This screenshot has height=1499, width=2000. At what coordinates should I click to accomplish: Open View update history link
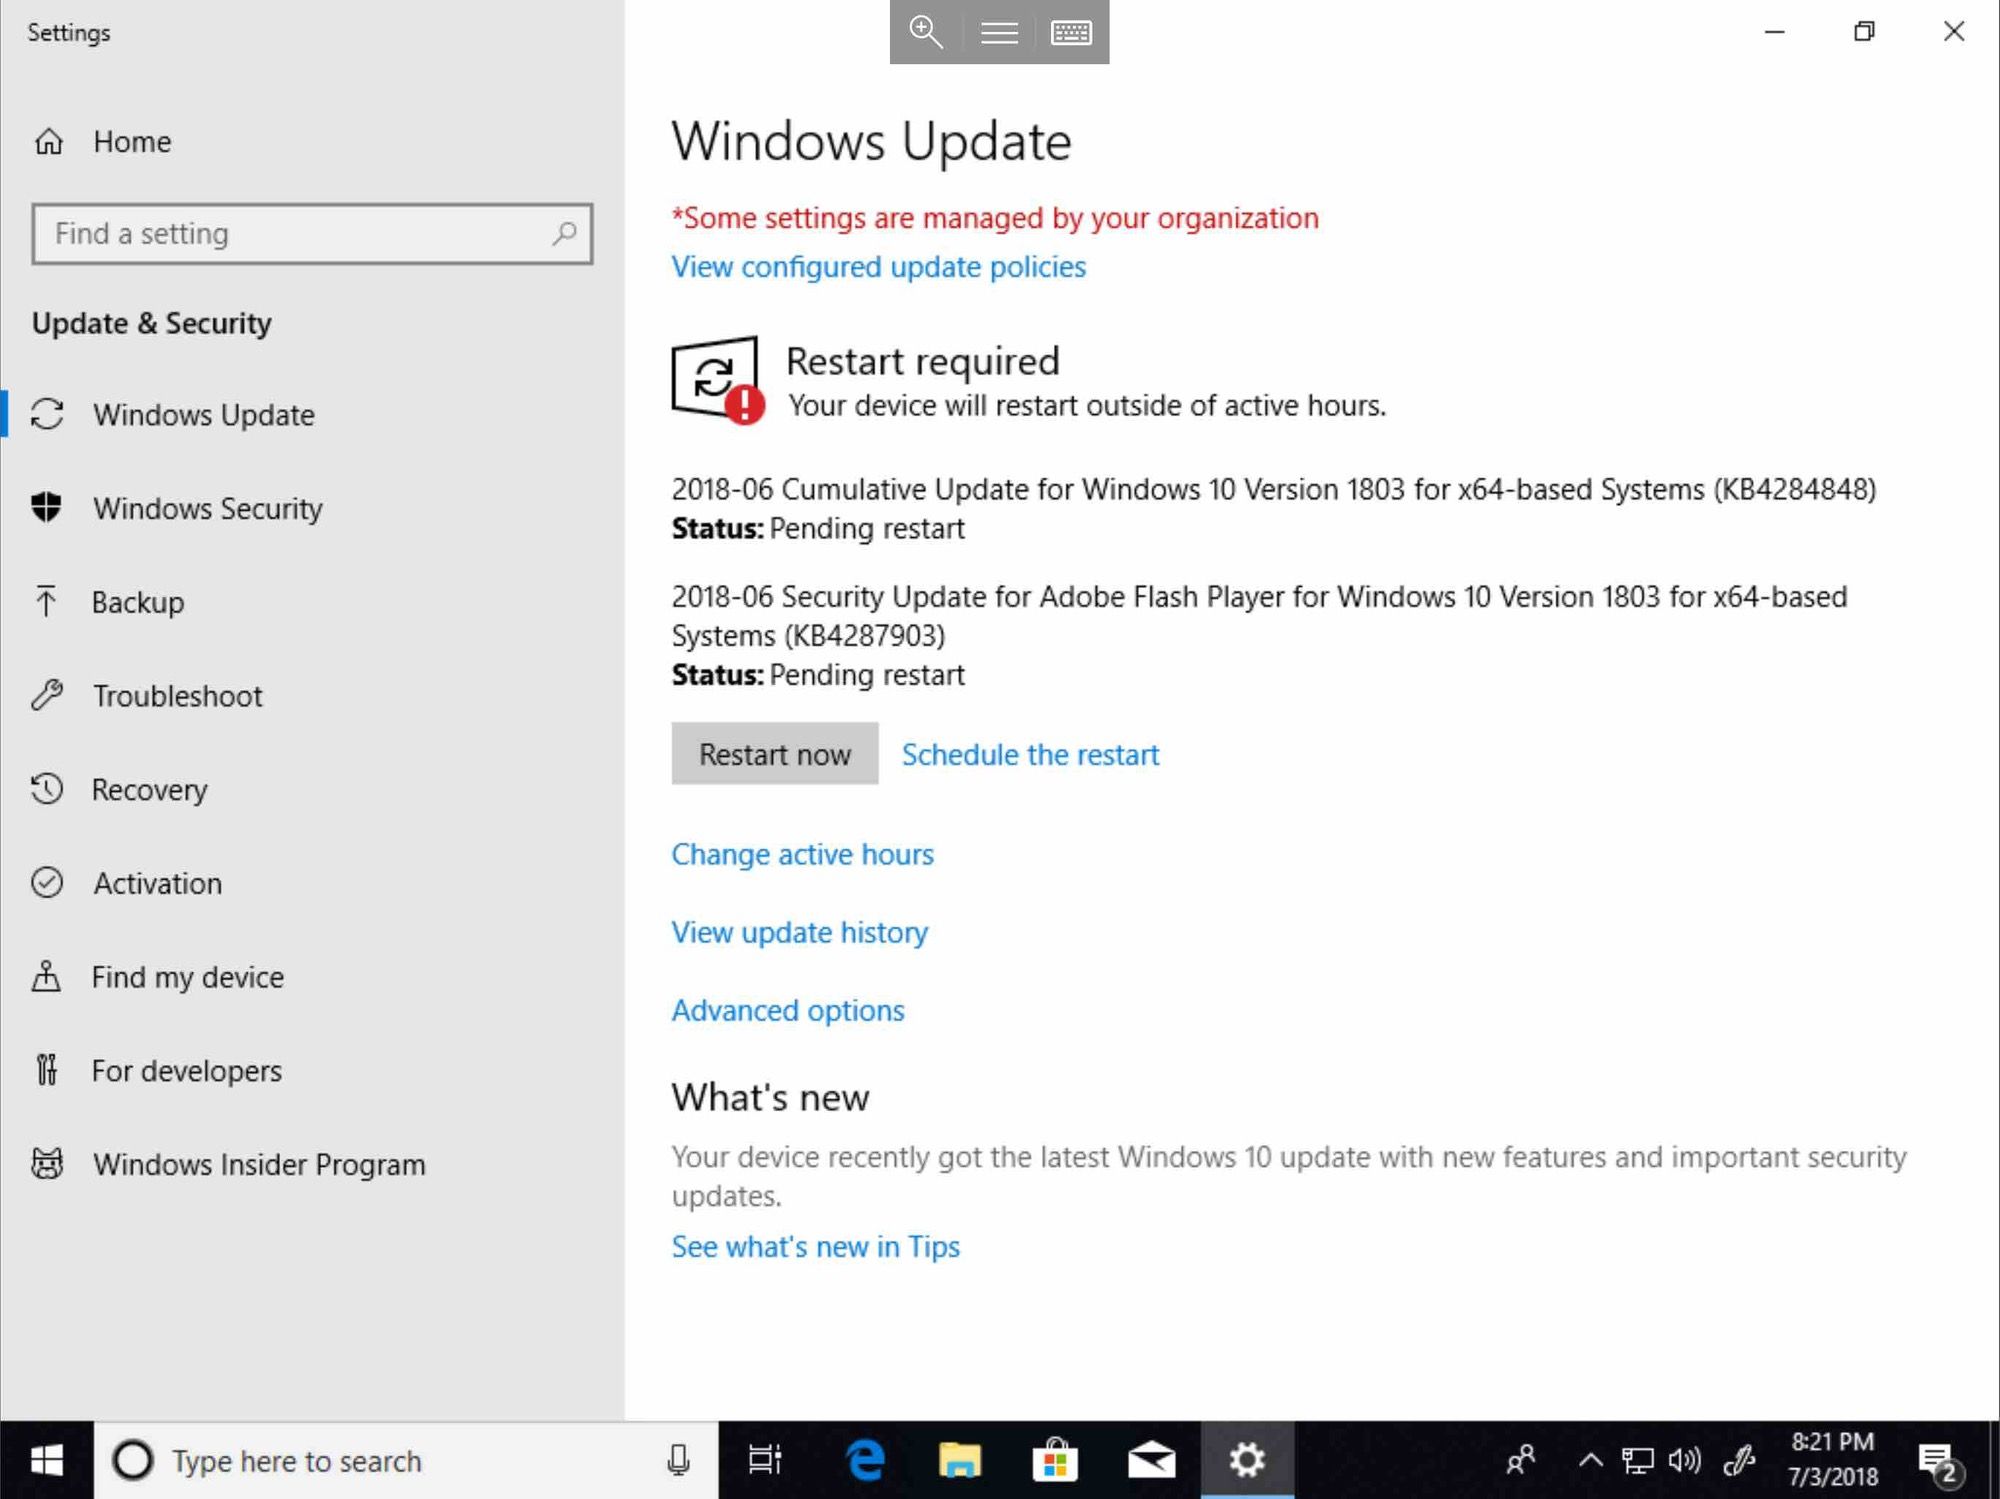pos(799,933)
